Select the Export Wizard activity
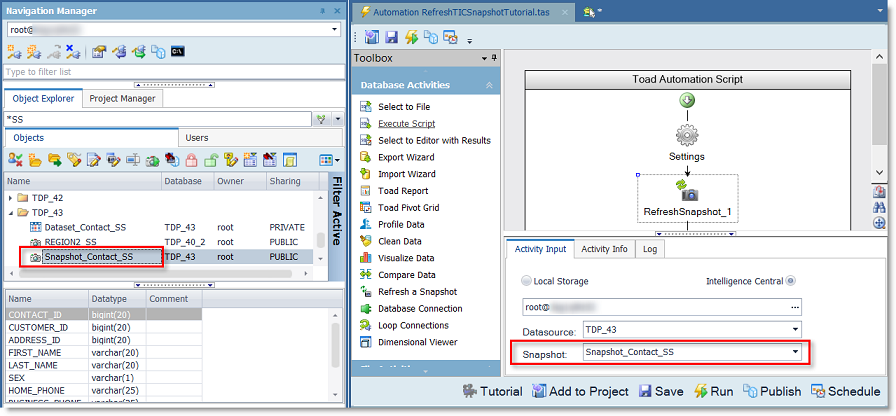Viewport: 896px width, 416px height. (398, 157)
